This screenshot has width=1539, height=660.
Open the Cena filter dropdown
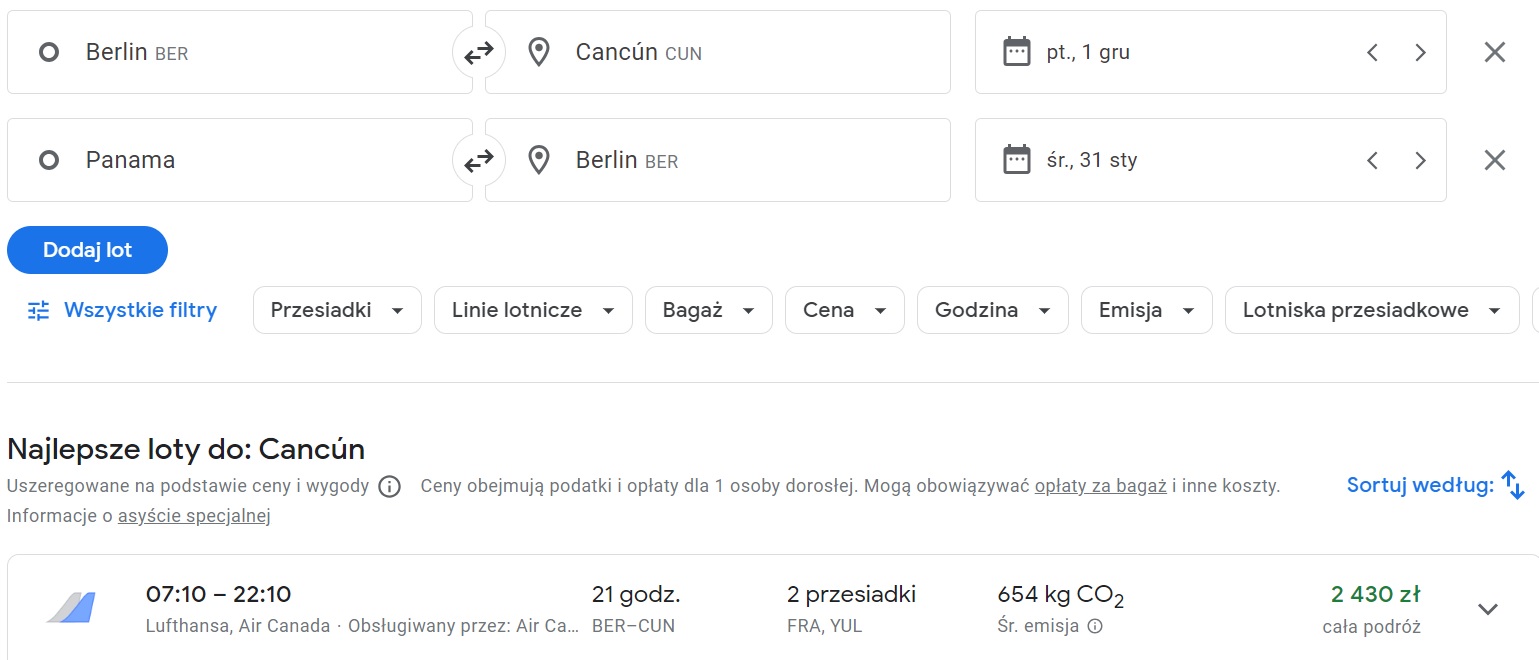pos(845,310)
